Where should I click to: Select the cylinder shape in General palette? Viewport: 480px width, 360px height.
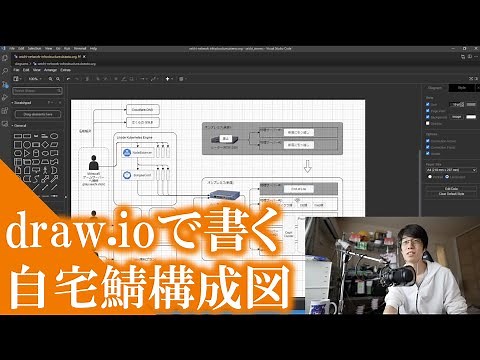point(36,153)
